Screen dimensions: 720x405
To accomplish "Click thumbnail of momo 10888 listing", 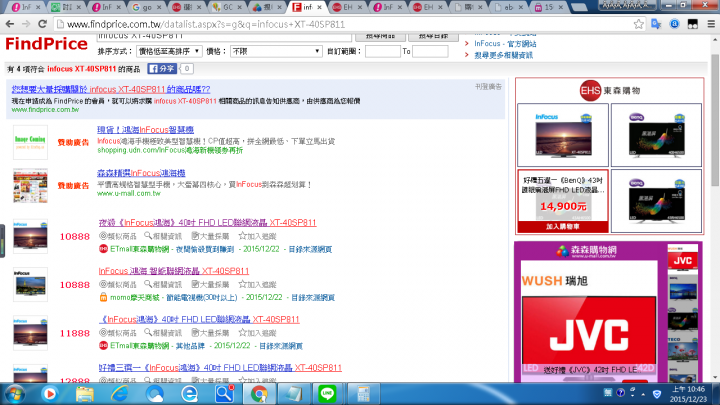I will click(x=30, y=285).
